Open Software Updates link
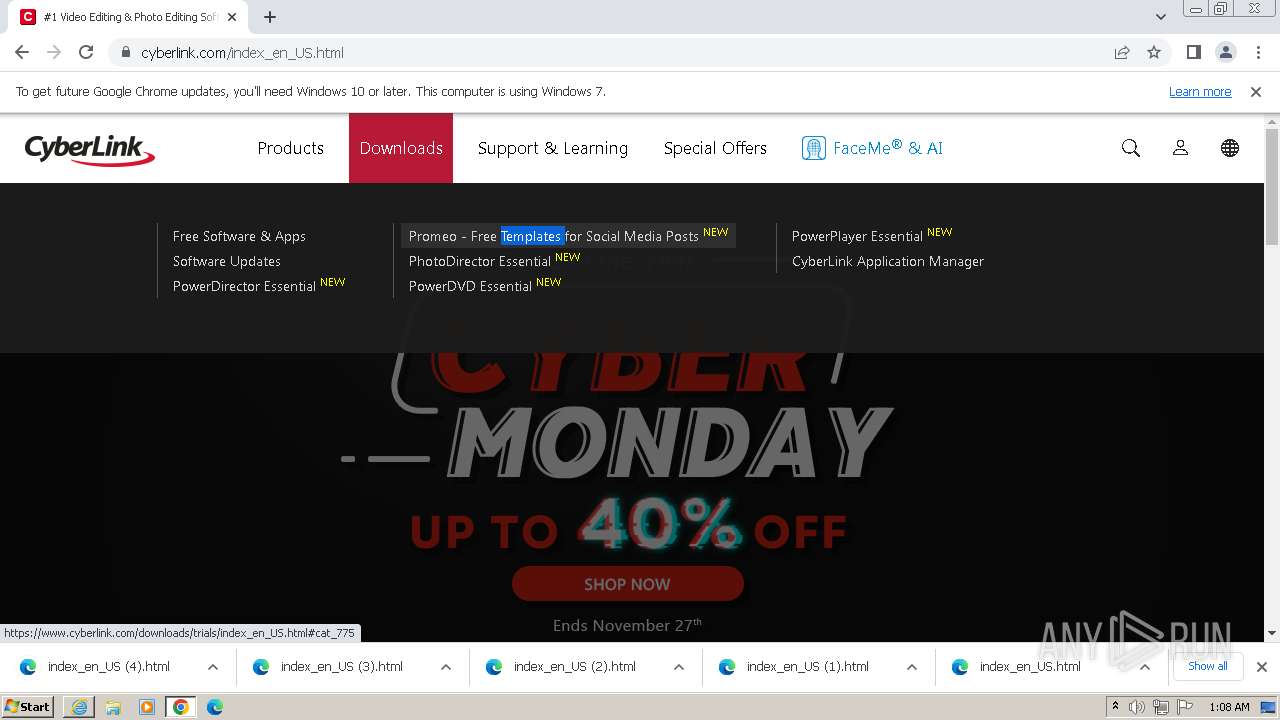The image size is (1280, 720). coord(227,261)
